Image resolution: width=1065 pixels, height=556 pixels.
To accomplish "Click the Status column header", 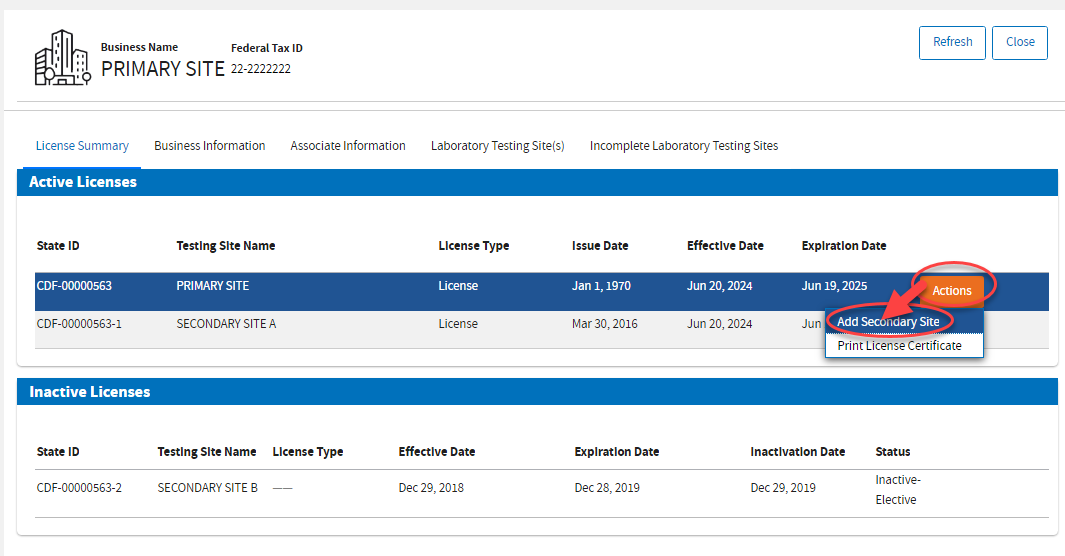I will coord(892,452).
